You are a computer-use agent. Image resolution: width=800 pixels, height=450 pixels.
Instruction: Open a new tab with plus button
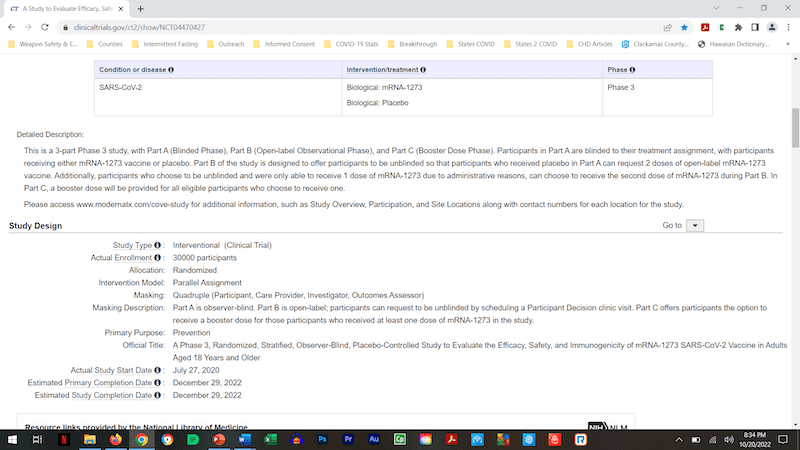pos(140,9)
